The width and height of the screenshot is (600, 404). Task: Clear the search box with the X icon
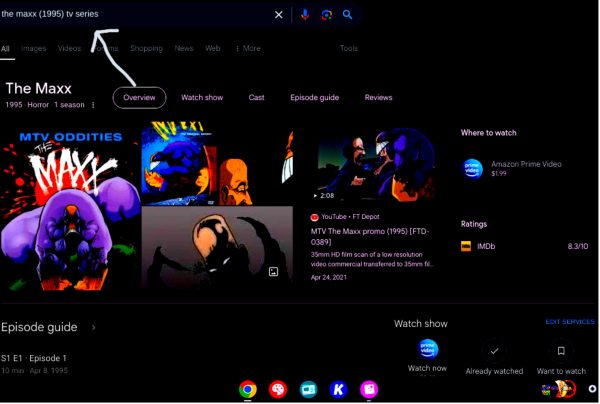click(x=279, y=15)
